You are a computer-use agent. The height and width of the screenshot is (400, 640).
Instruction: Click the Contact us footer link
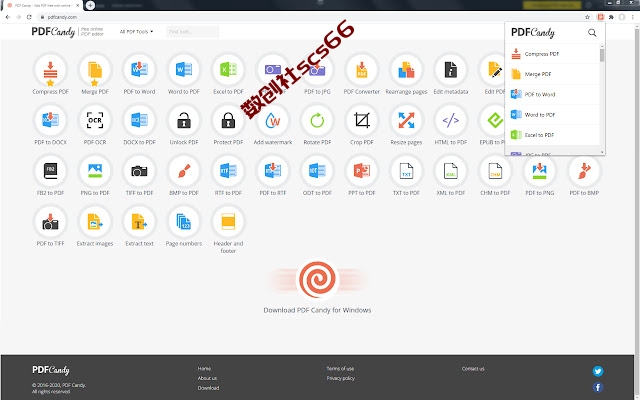click(x=473, y=369)
